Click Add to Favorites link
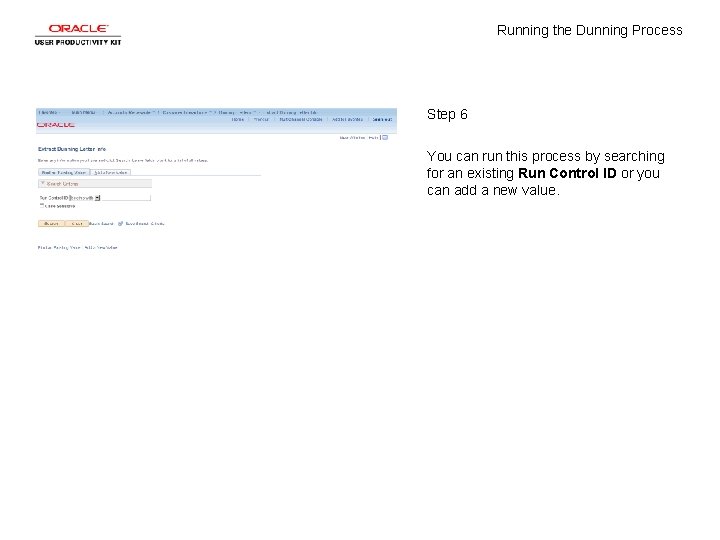The width and height of the screenshot is (720, 540). point(347,119)
